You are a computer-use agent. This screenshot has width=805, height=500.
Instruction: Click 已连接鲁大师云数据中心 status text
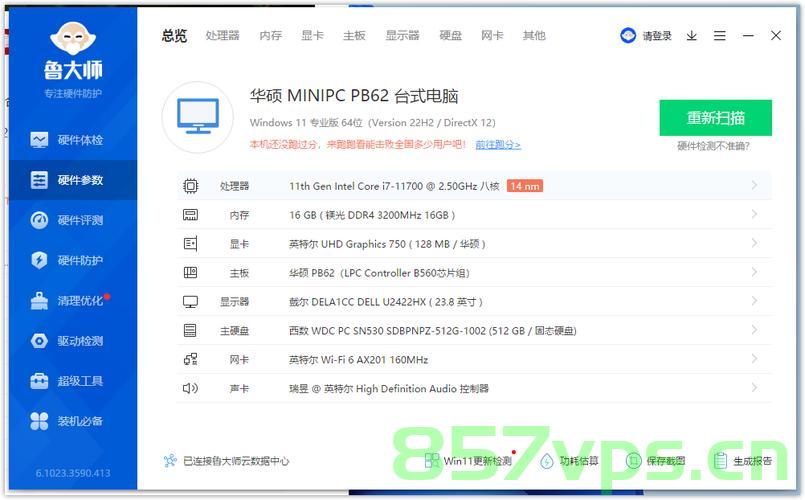[x=236, y=461]
